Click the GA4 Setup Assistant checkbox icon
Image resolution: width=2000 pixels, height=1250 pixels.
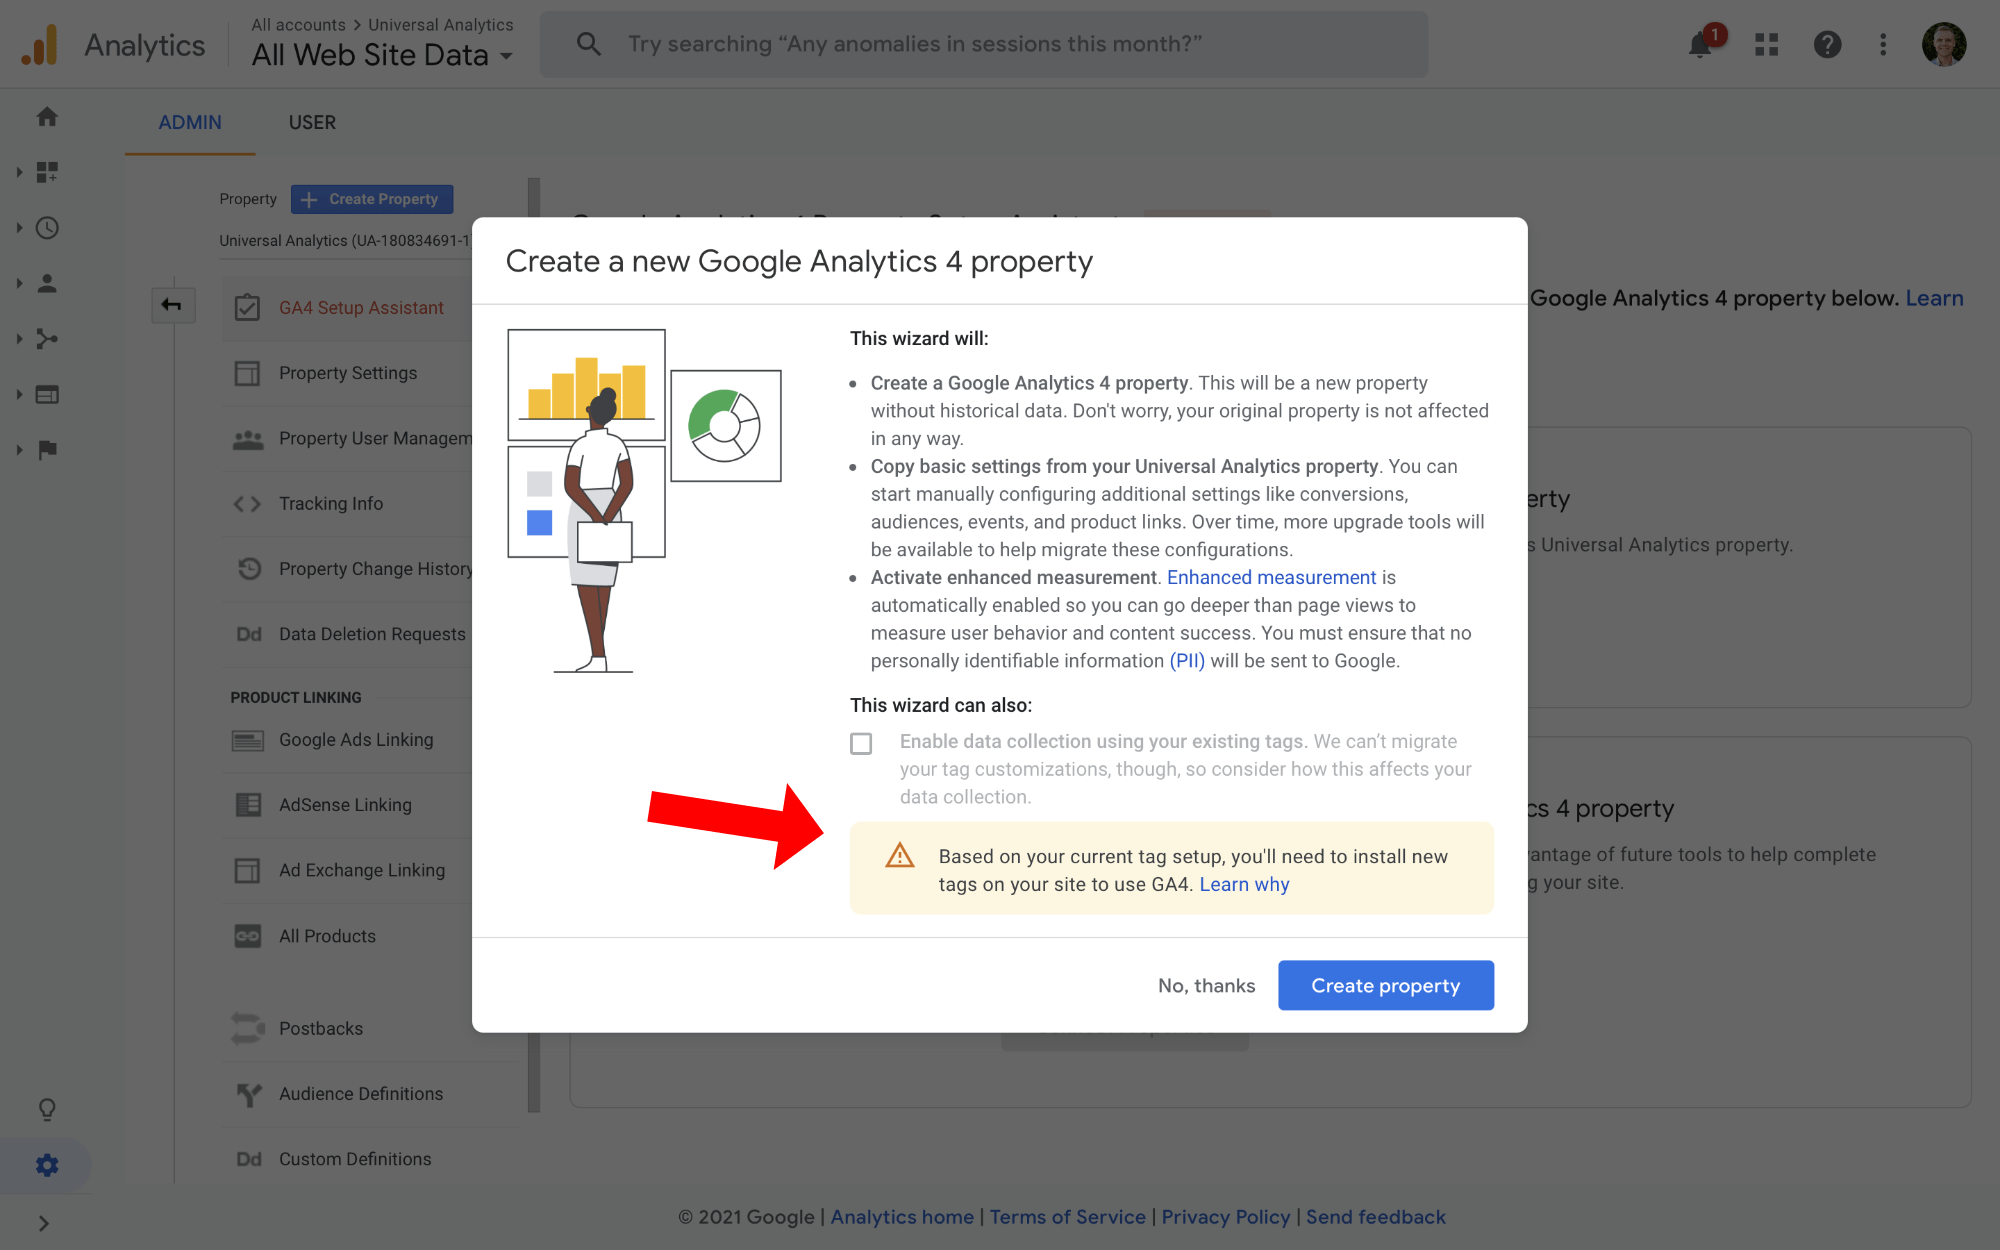point(247,308)
